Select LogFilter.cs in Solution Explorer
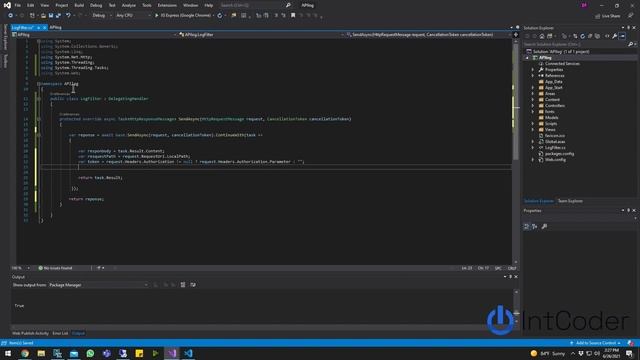The width and height of the screenshot is (640, 360). pyautogui.click(x=555, y=147)
